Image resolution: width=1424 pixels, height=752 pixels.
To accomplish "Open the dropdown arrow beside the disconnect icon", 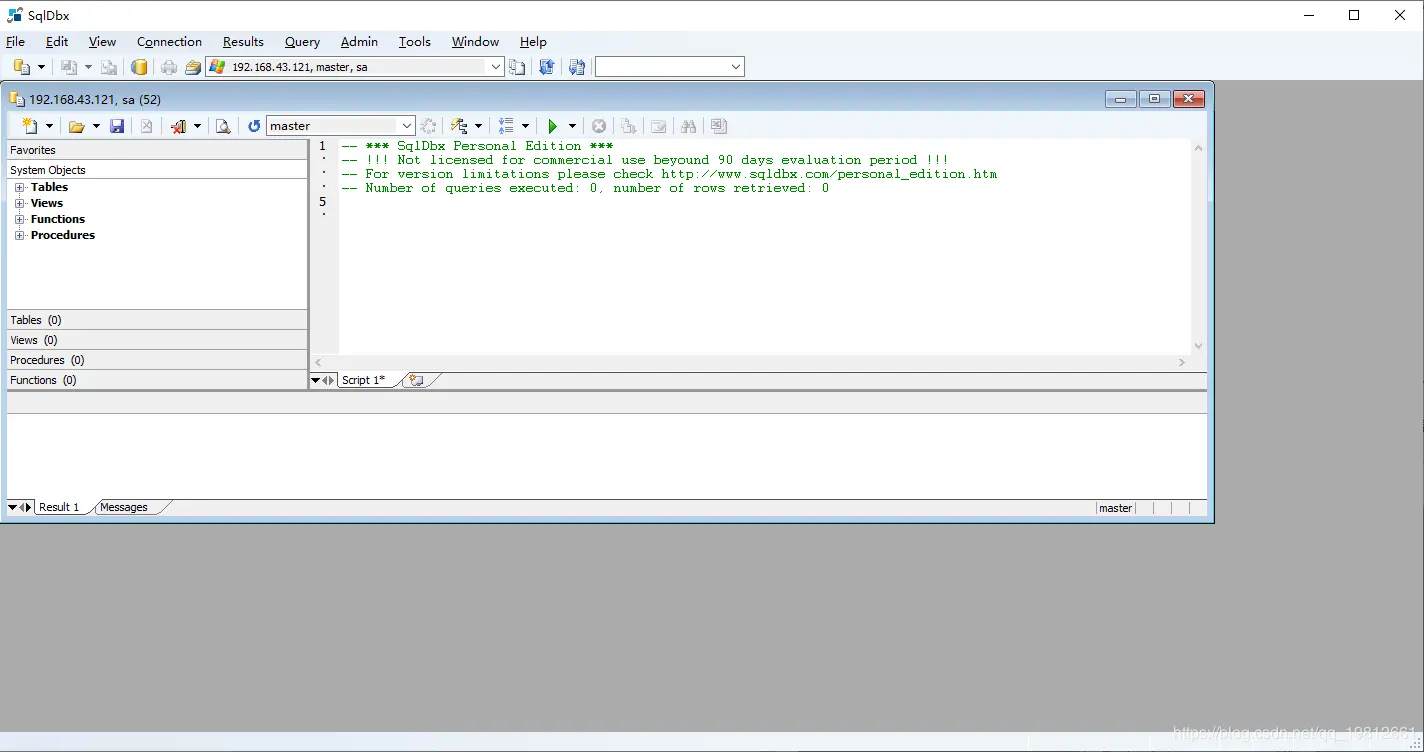I will pos(197,126).
